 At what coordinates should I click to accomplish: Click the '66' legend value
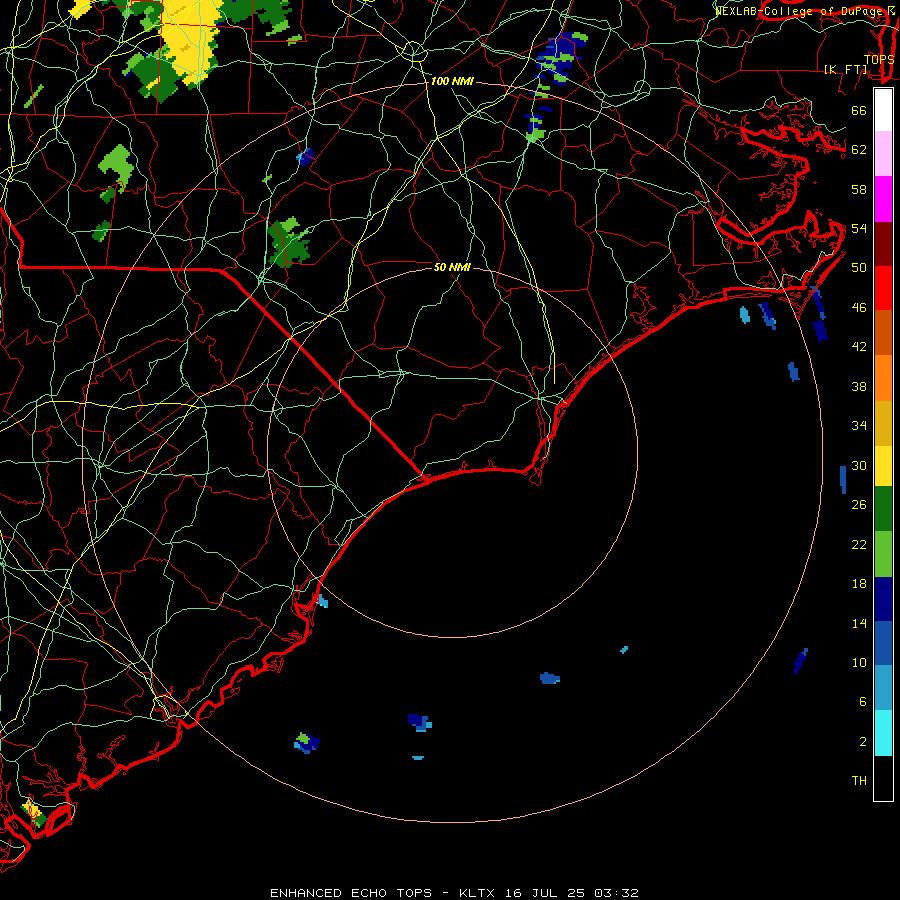[859, 110]
